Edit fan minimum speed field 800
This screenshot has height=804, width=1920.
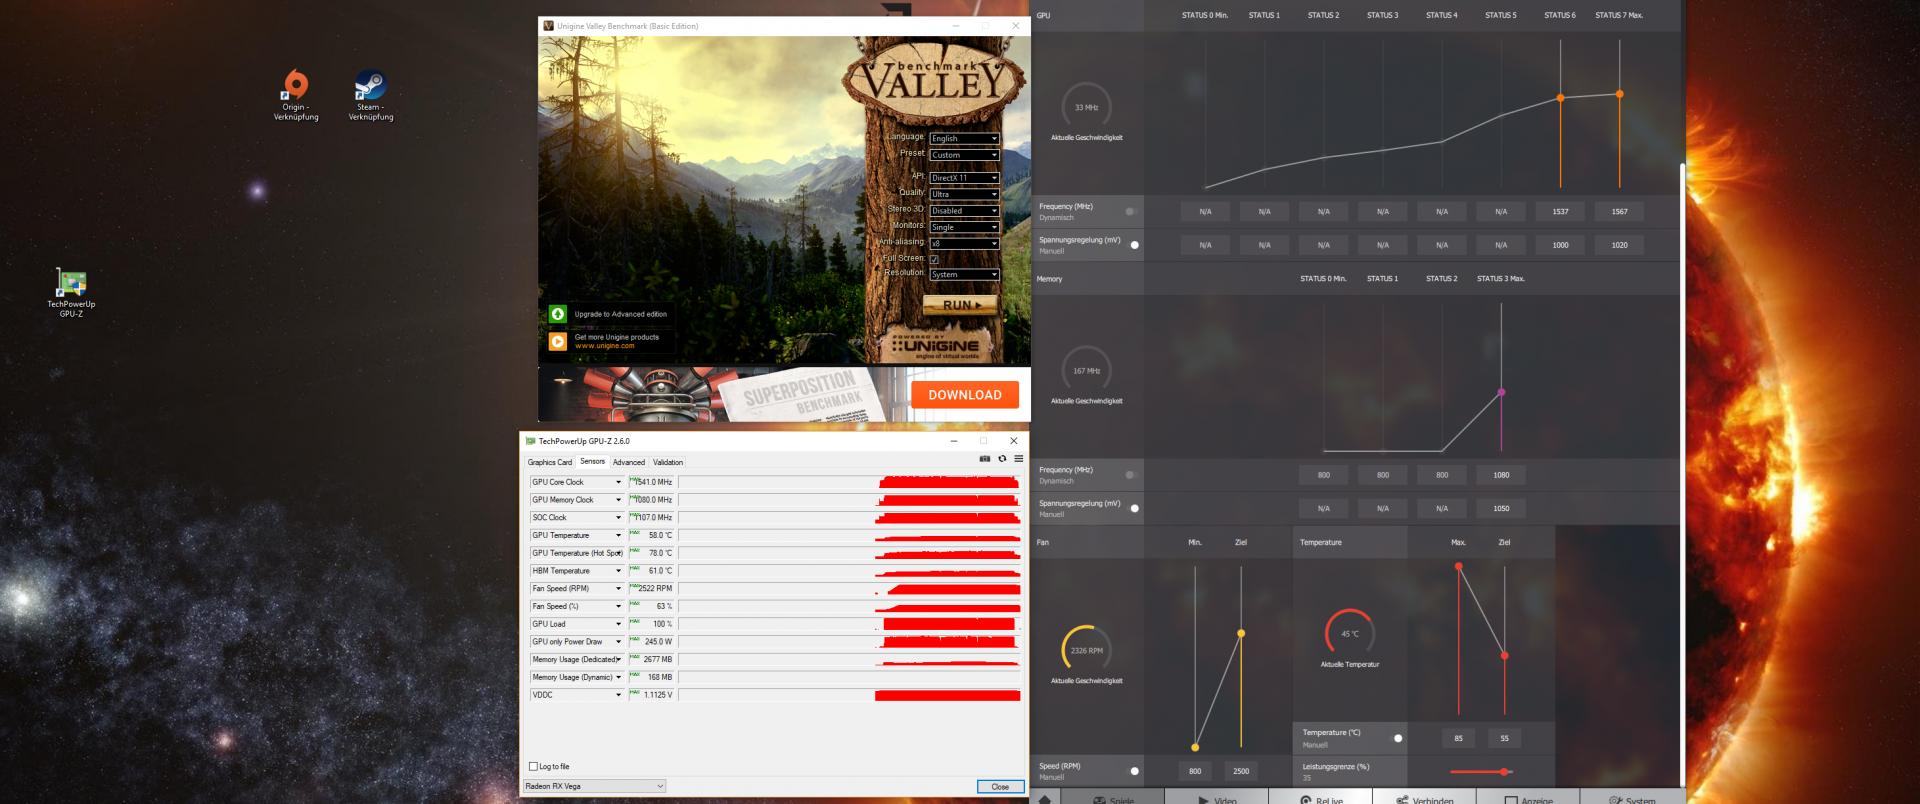[x=1195, y=771]
